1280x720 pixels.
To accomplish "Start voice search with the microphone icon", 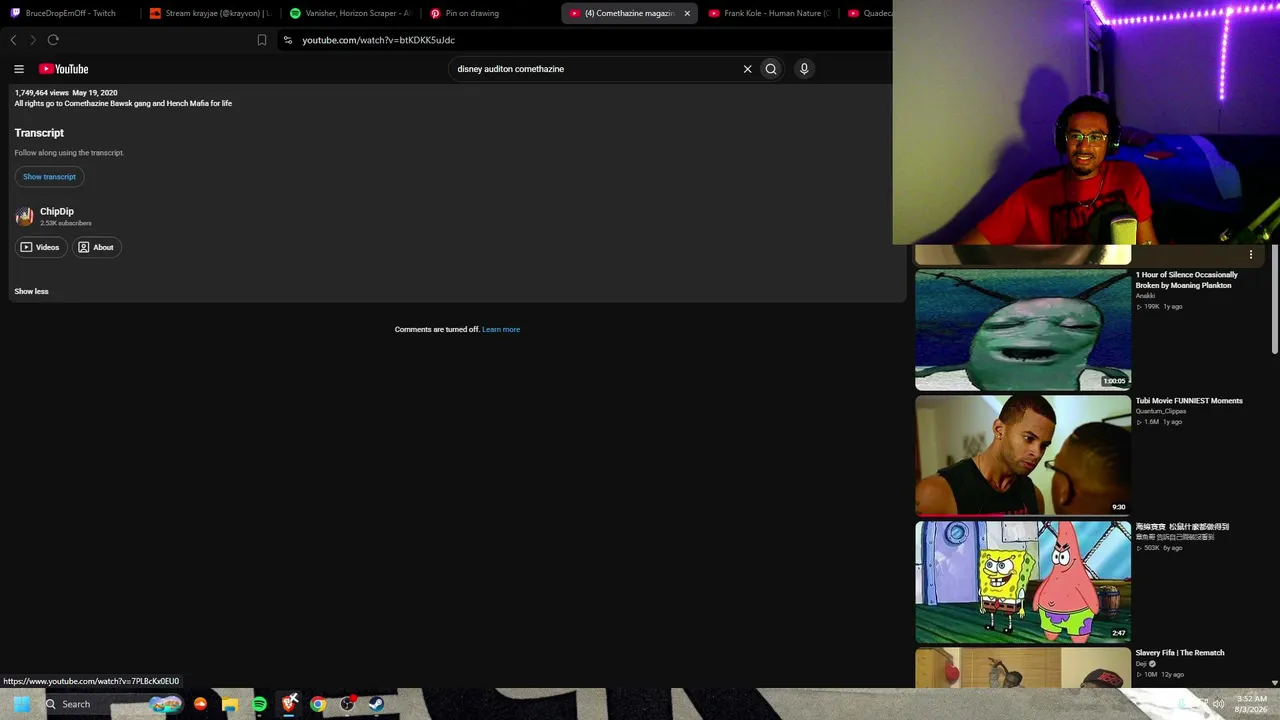I will click(x=804, y=69).
